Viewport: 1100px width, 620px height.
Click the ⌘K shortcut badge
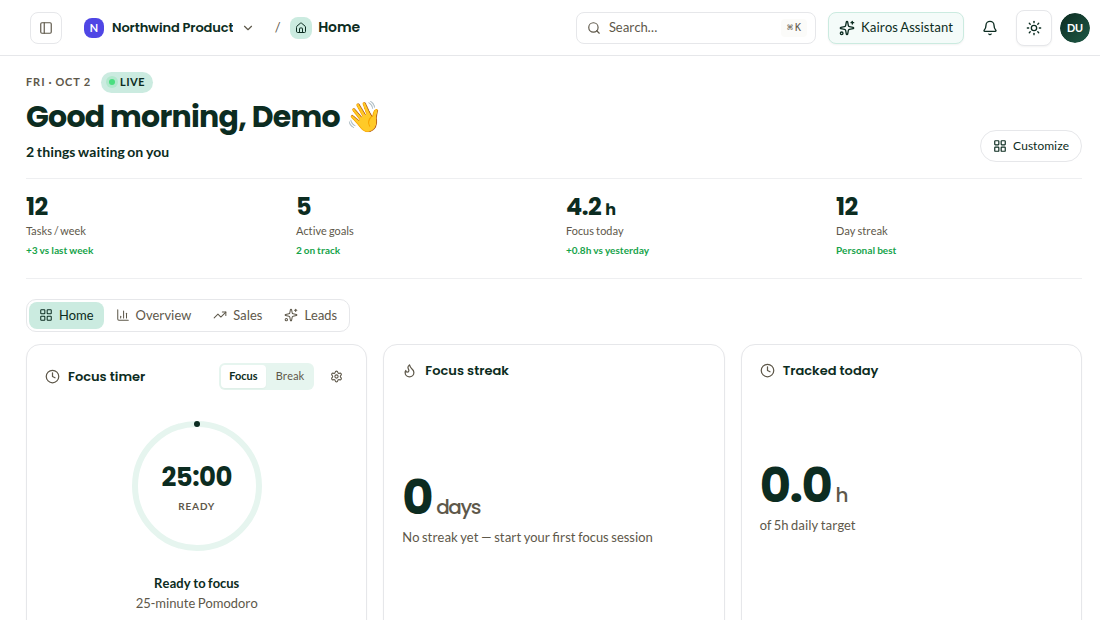coord(793,27)
